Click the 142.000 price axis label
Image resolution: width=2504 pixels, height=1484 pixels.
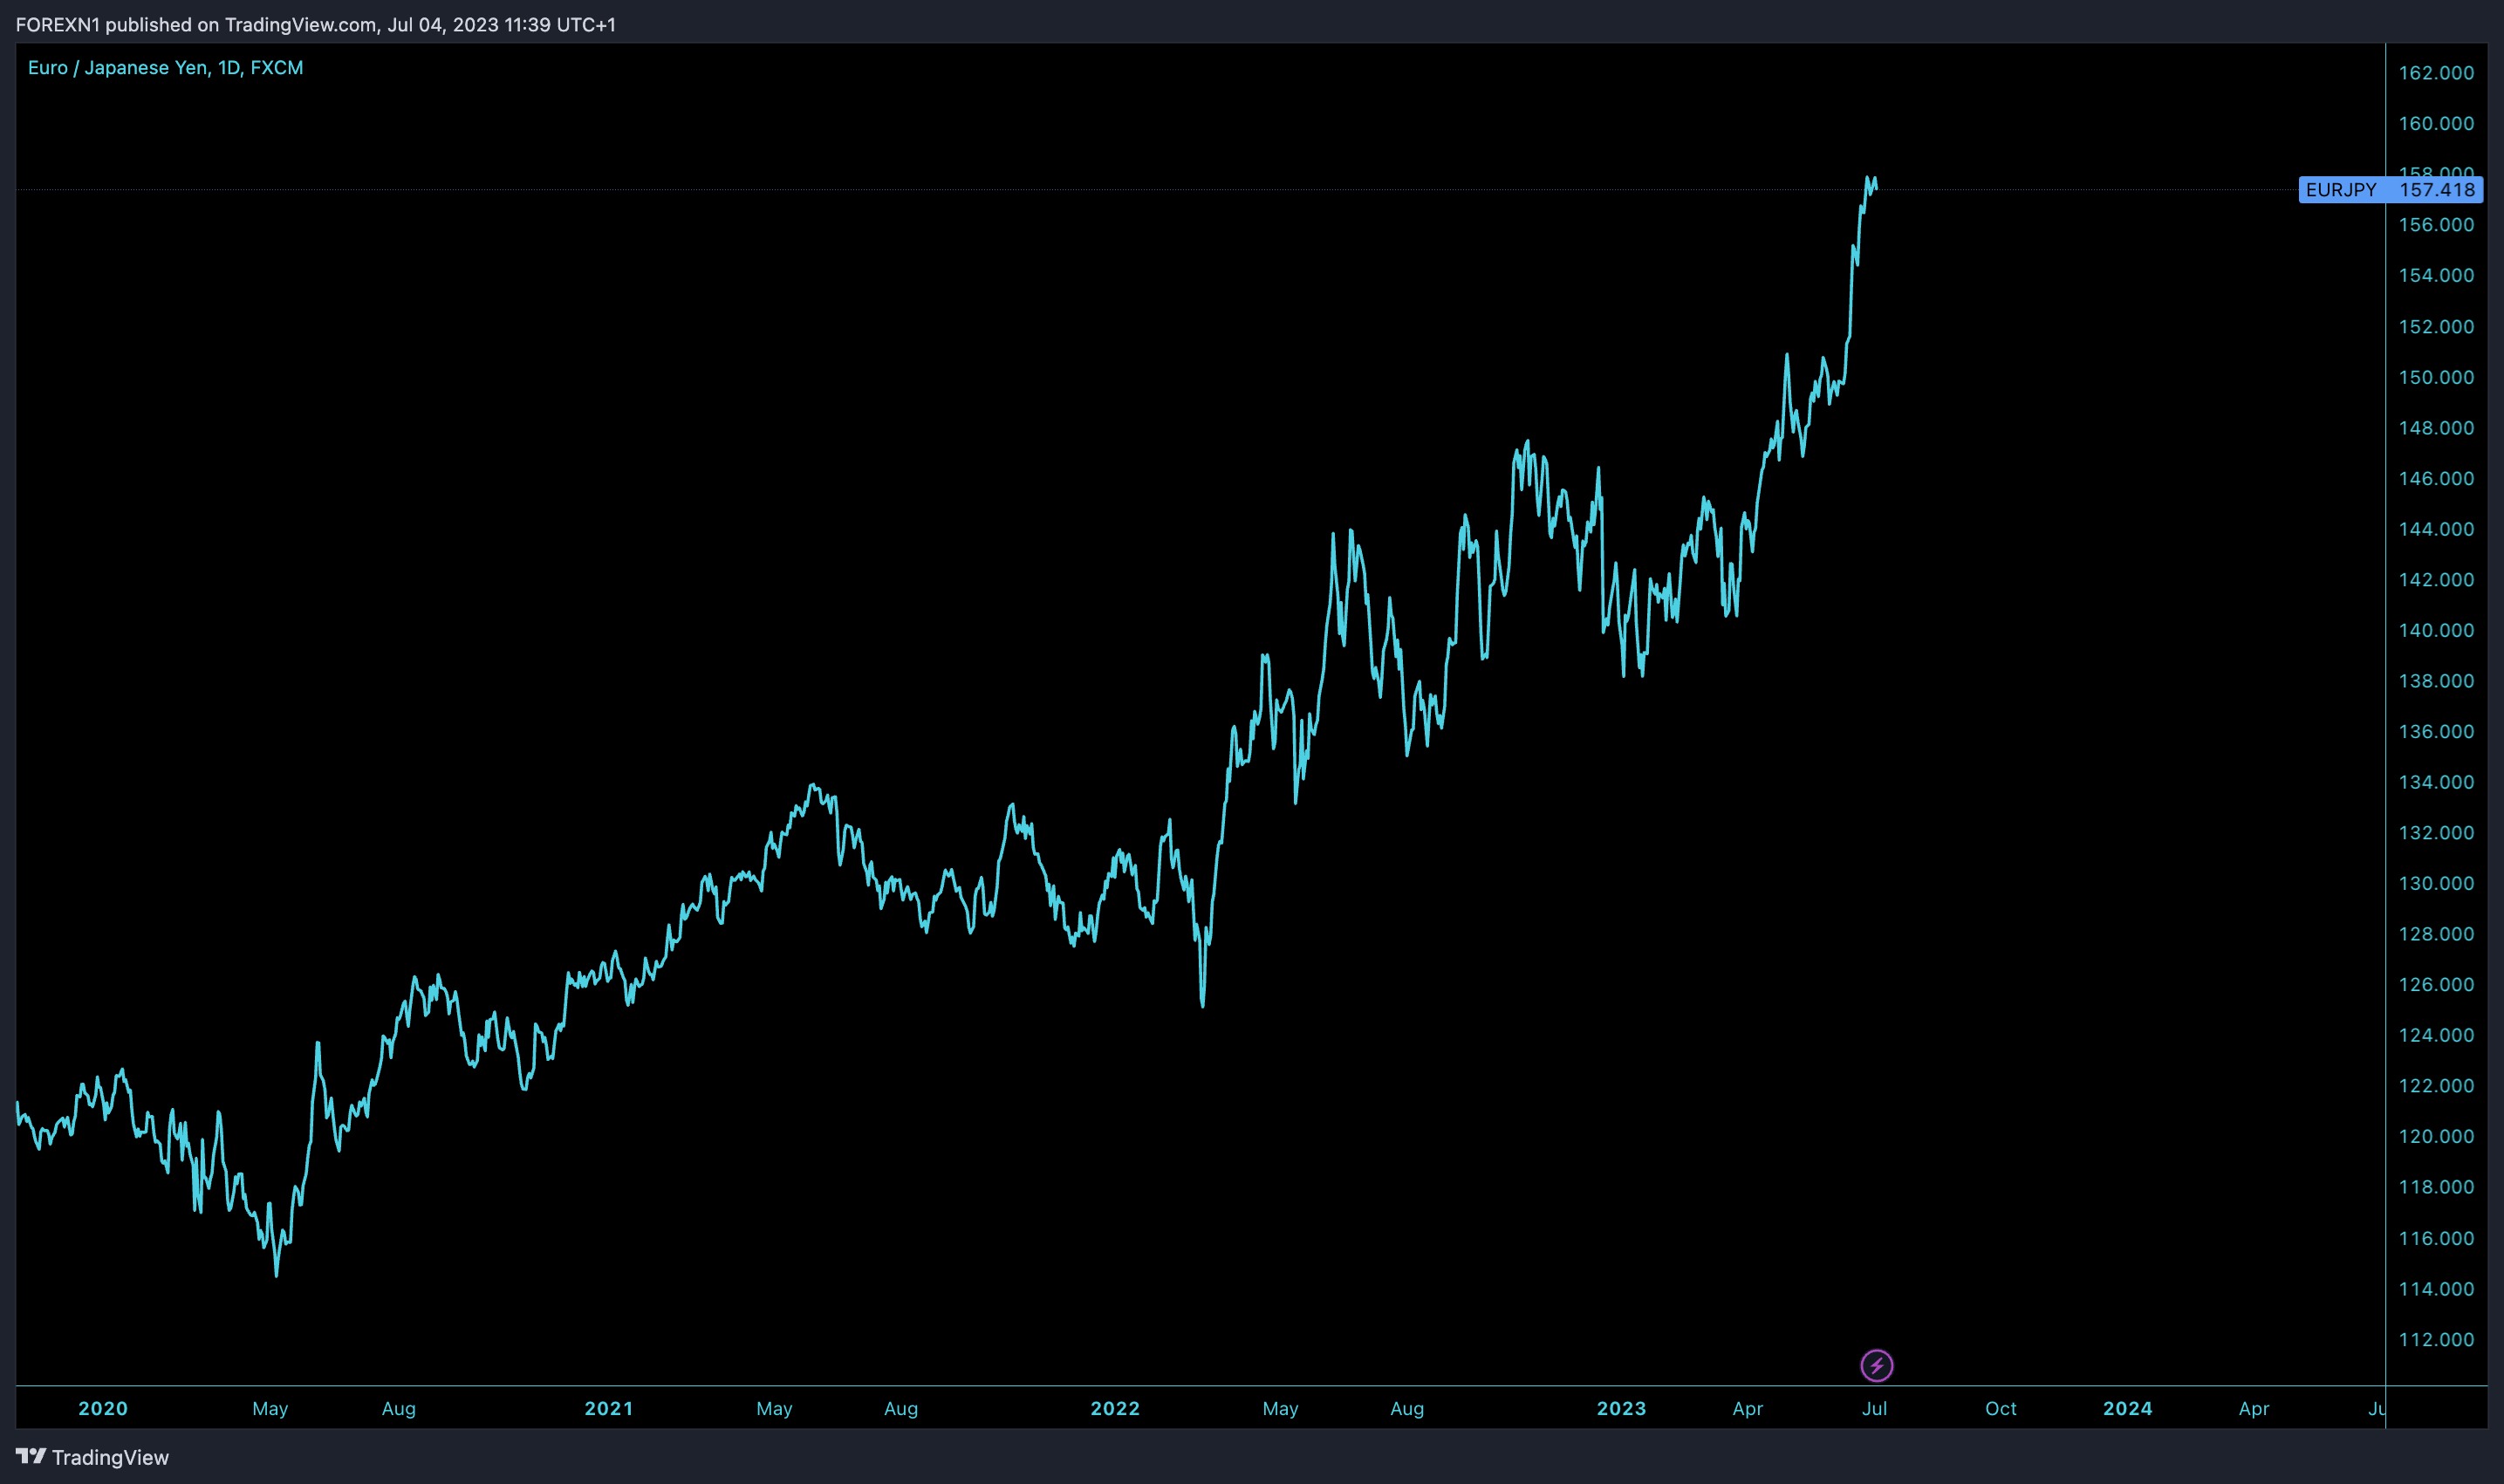[x=2436, y=580]
